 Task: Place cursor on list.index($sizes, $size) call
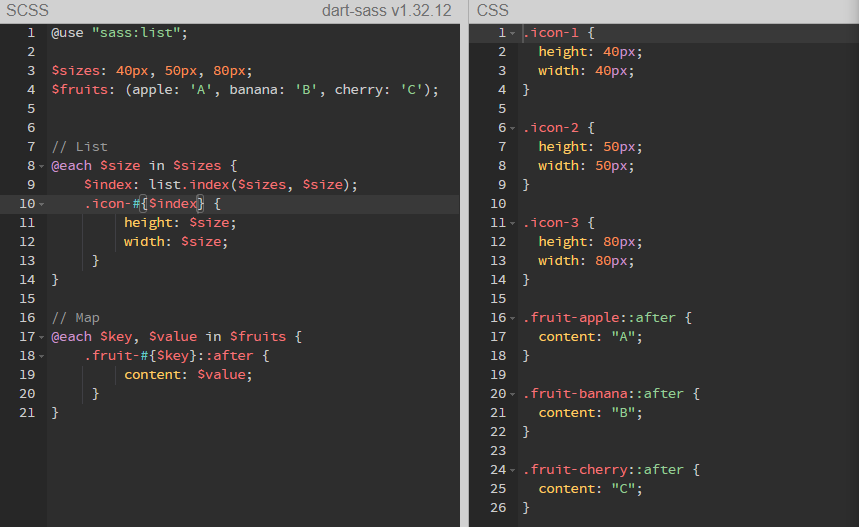(x=249, y=185)
